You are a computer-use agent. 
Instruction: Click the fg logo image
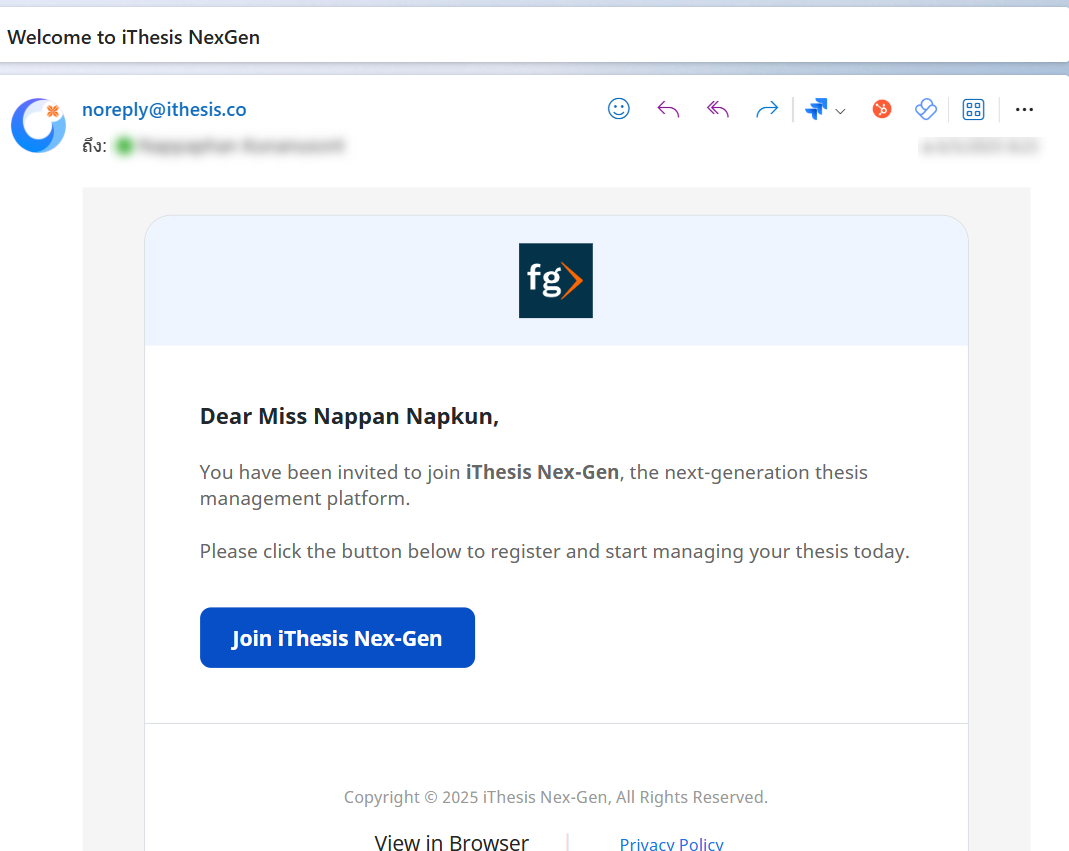click(556, 280)
